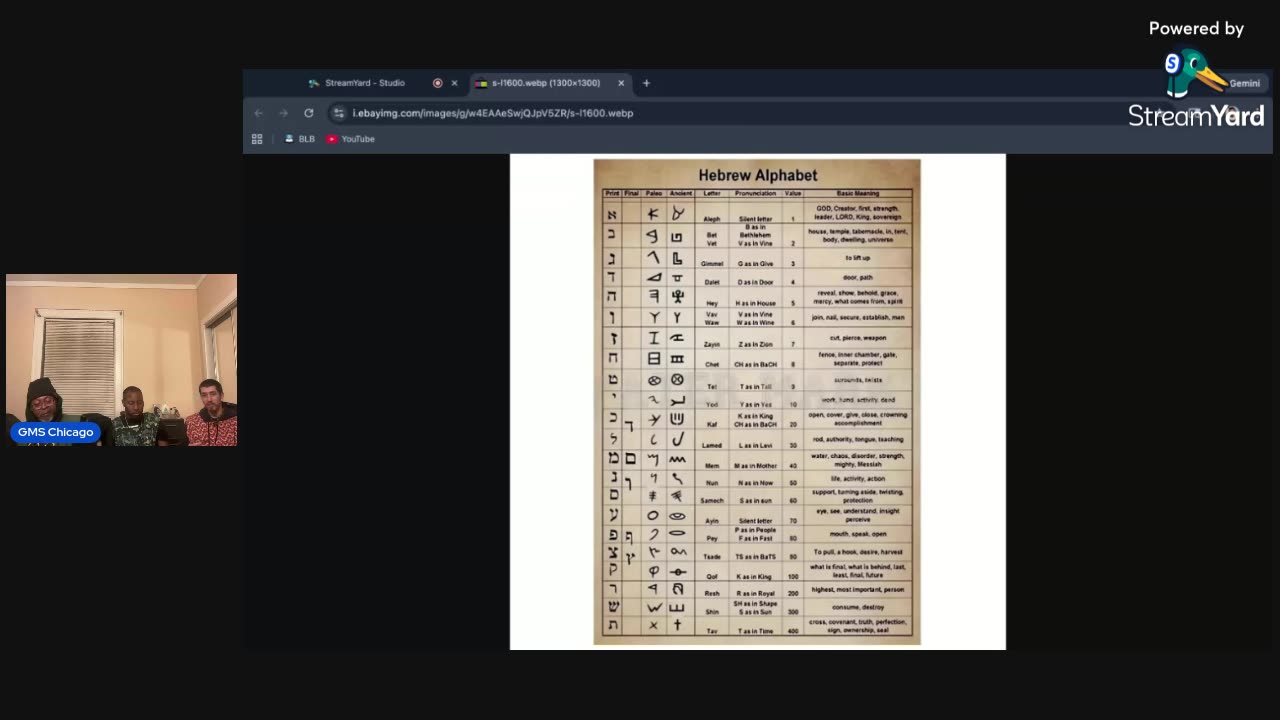Viewport: 1280px width, 720px height.
Task: Select the GMS Chicago webcam feed
Action: pos(121,360)
